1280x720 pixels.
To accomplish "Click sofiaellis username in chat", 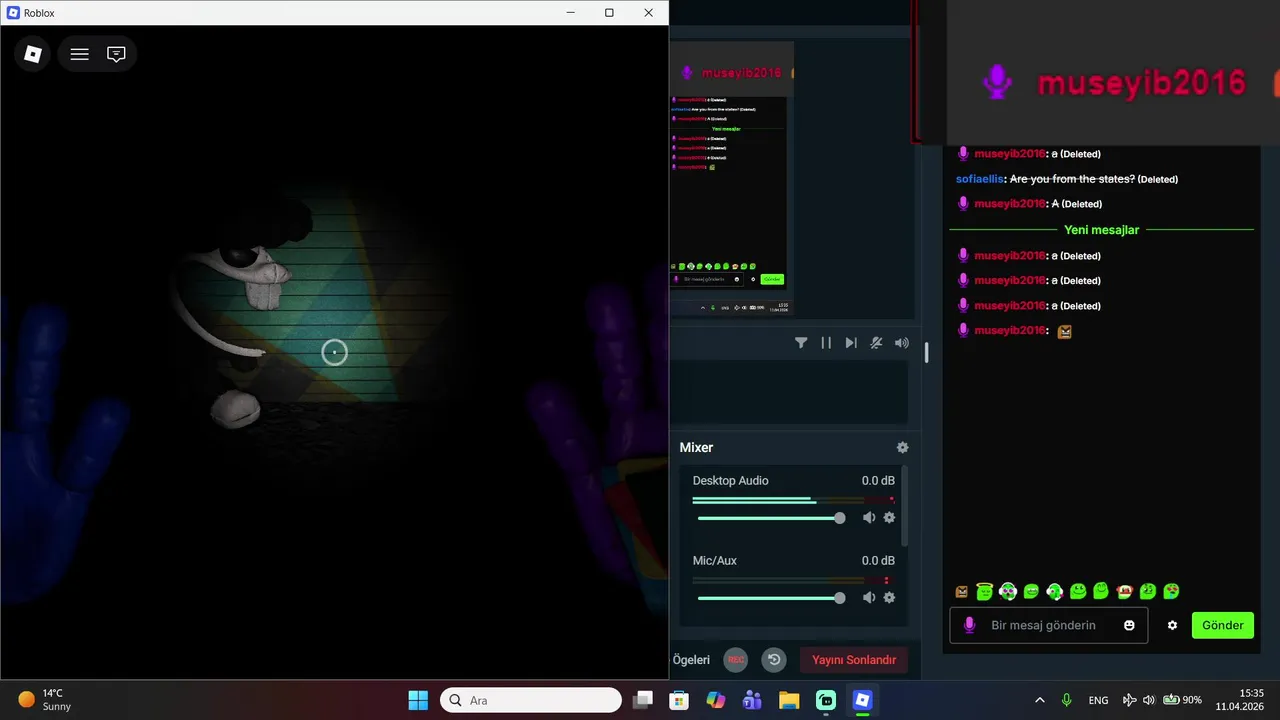I will coord(979,179).
